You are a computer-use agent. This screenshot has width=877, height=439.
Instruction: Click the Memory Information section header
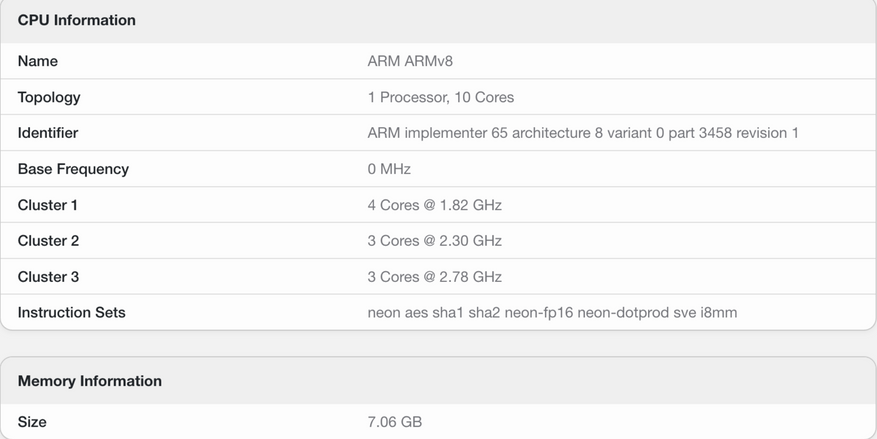90,381
